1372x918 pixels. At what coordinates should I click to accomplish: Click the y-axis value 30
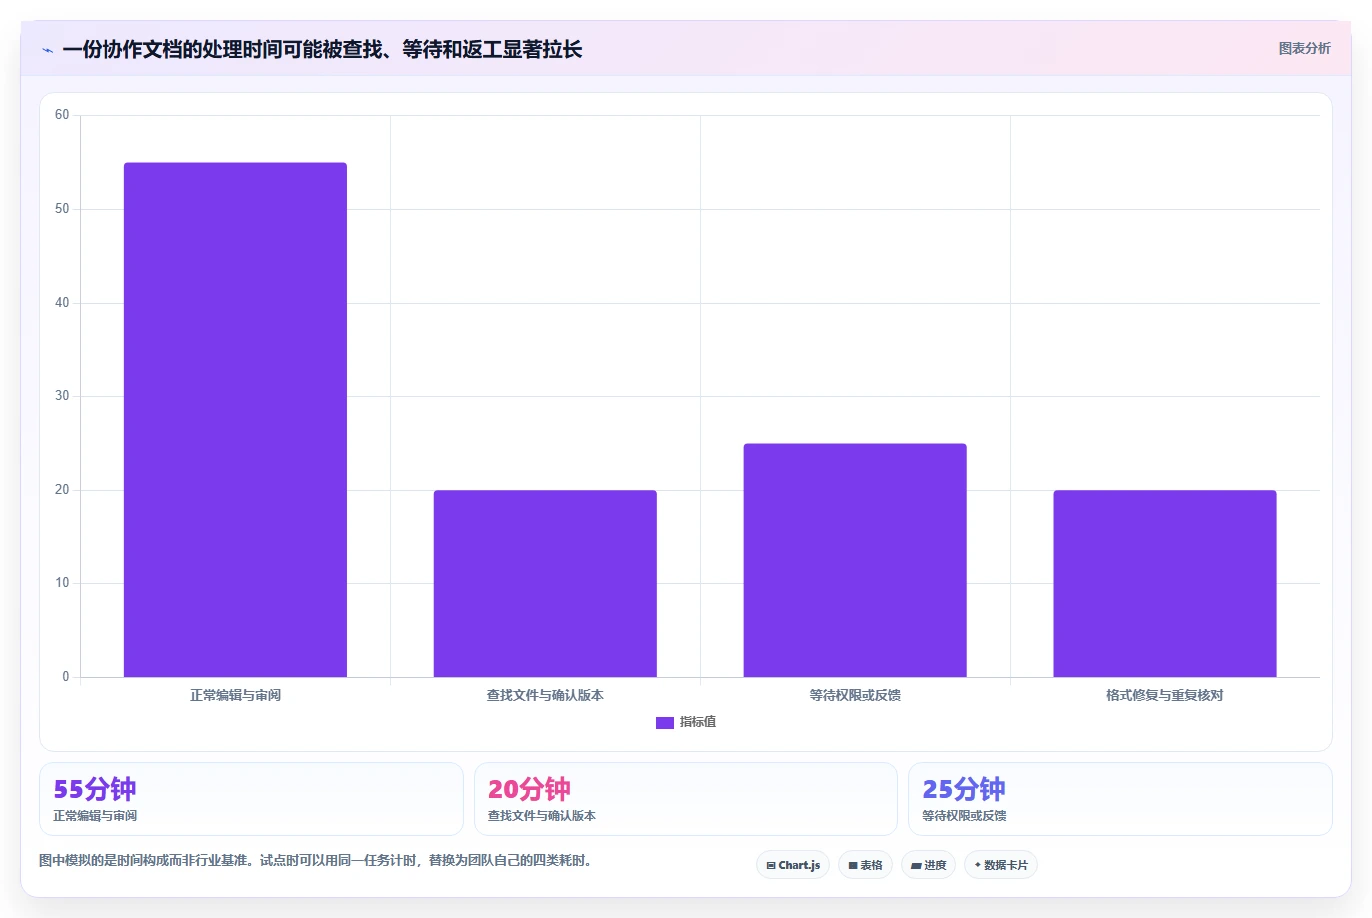click(x=62, y=396)
